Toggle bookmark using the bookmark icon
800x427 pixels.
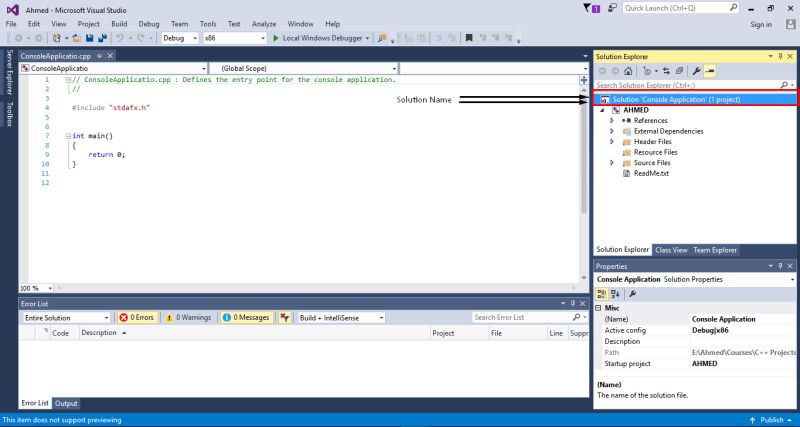(469, 38)
